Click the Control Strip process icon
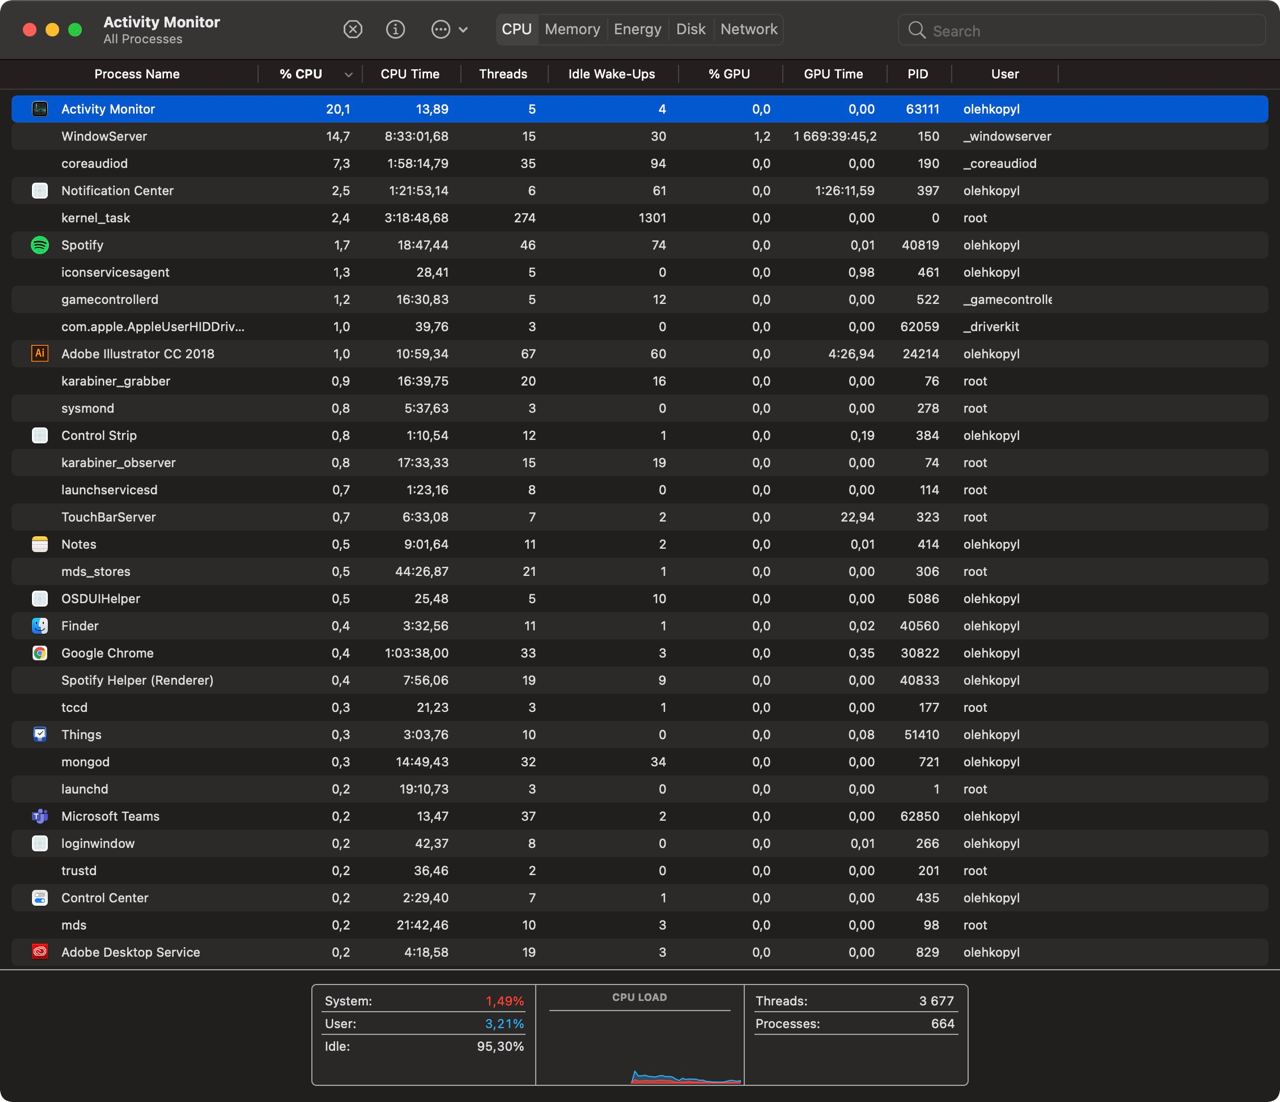This screenshot has width=1280, height=1102. pos(40,435)
